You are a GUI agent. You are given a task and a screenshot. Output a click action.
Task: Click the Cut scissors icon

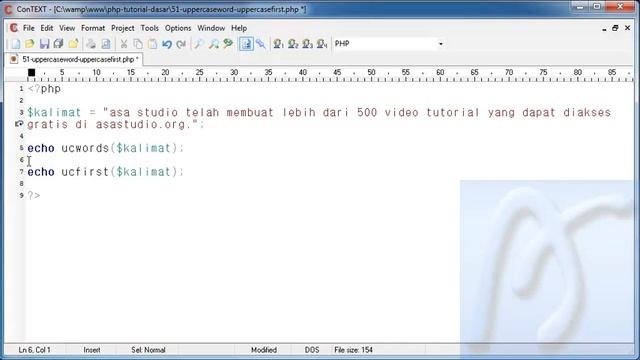(x=123, y=44)
